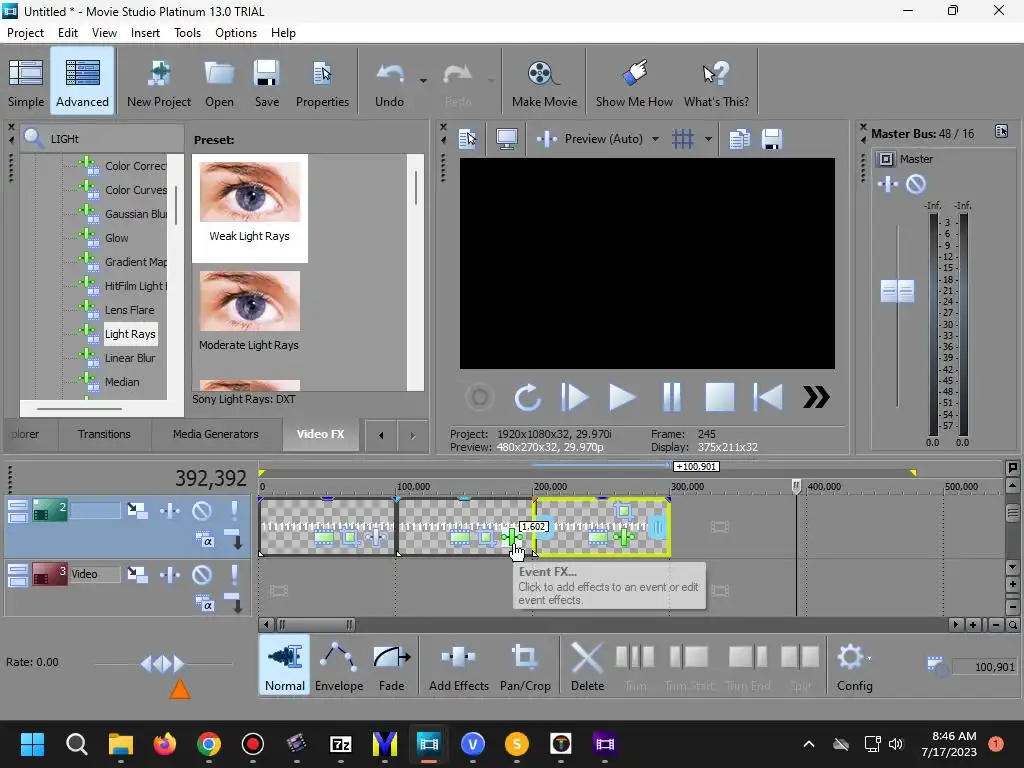The height and width of the screenshot is (768, 1024).
Task: Save the project with the Save icon
Action: click(x=266, y=82)
